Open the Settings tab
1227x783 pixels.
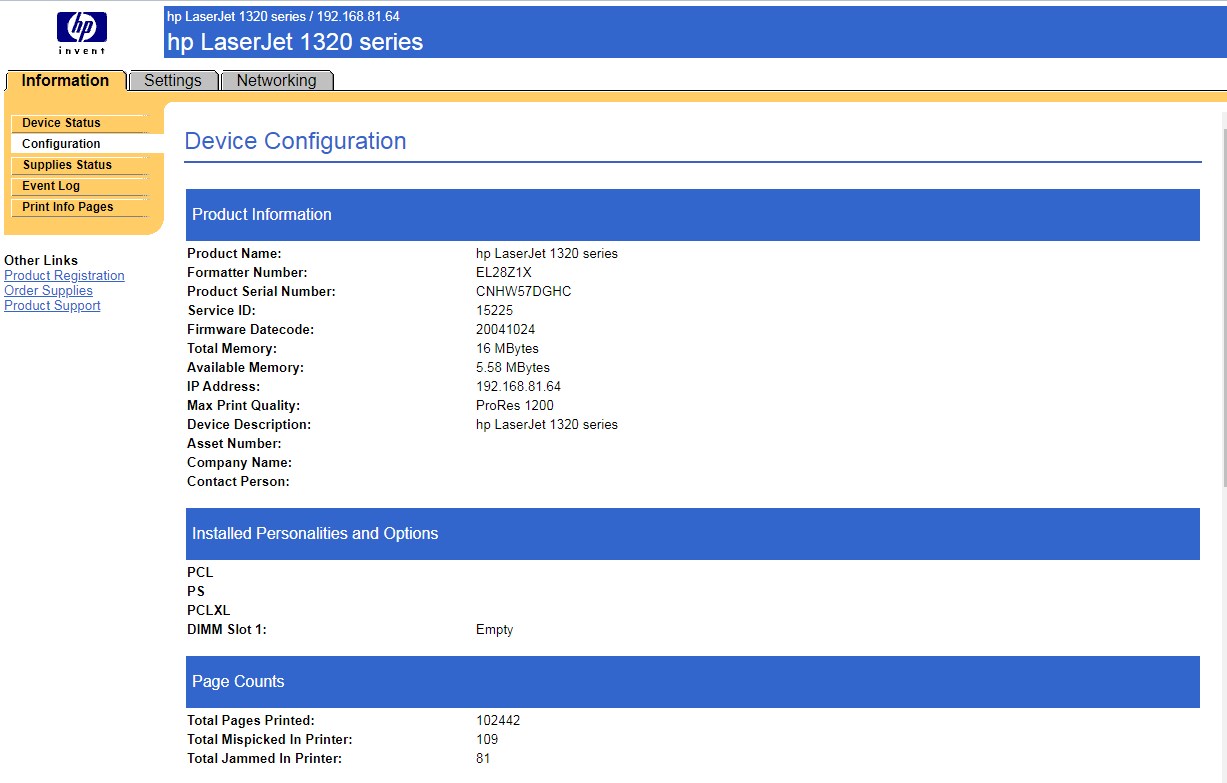pos(173,81)
